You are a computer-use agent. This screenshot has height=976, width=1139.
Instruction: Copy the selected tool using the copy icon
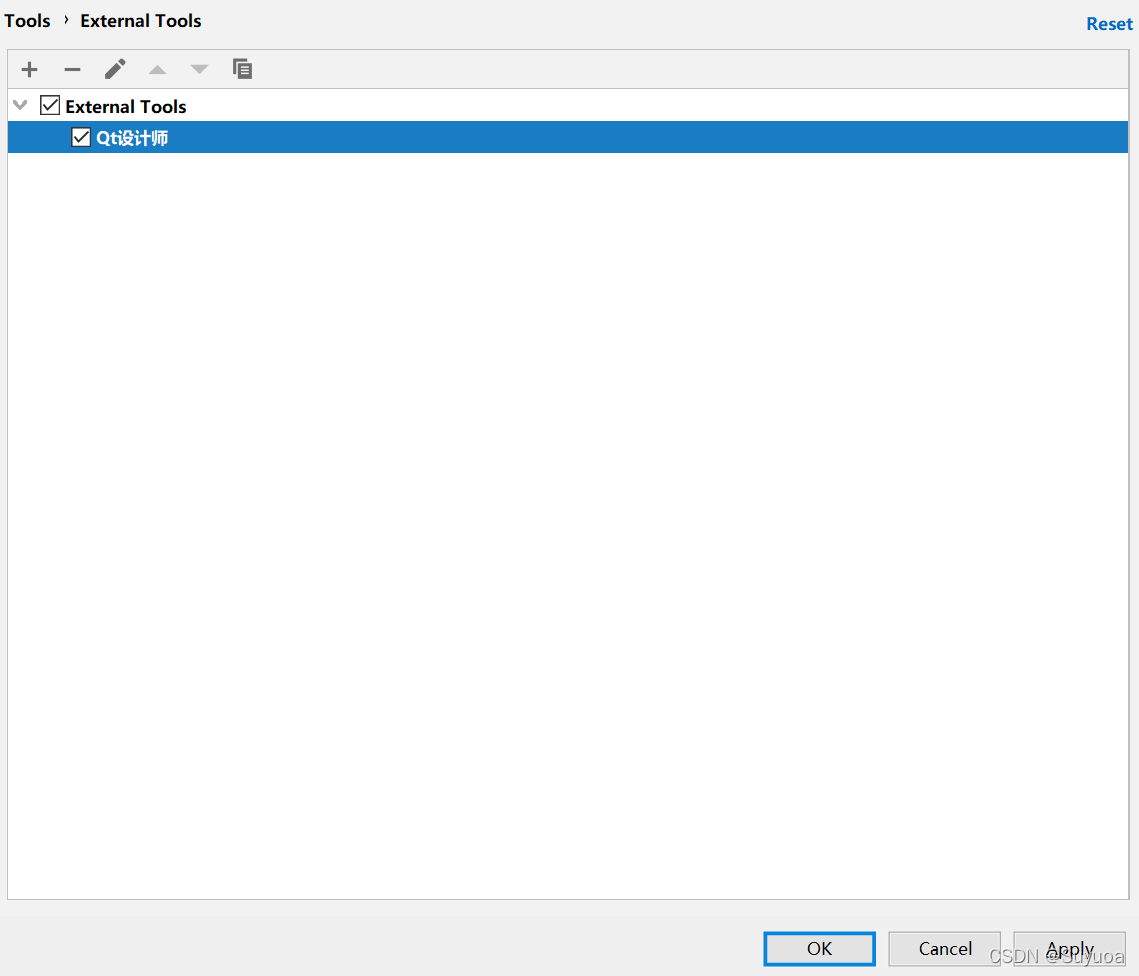pyautogui.click(x=242, y=69)
